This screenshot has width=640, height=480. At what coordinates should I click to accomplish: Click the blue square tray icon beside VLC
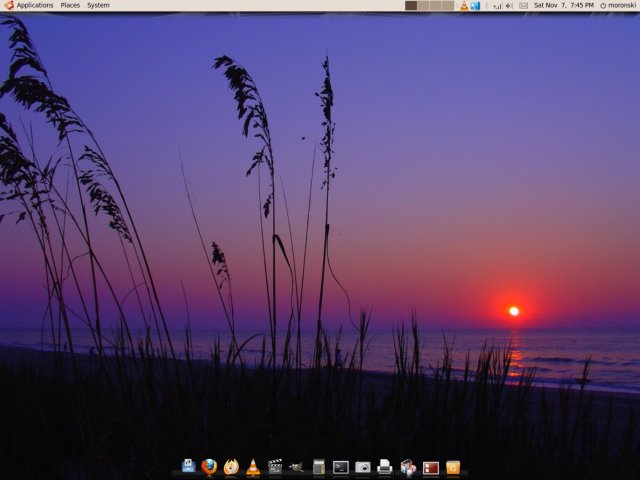coord(475,5)
